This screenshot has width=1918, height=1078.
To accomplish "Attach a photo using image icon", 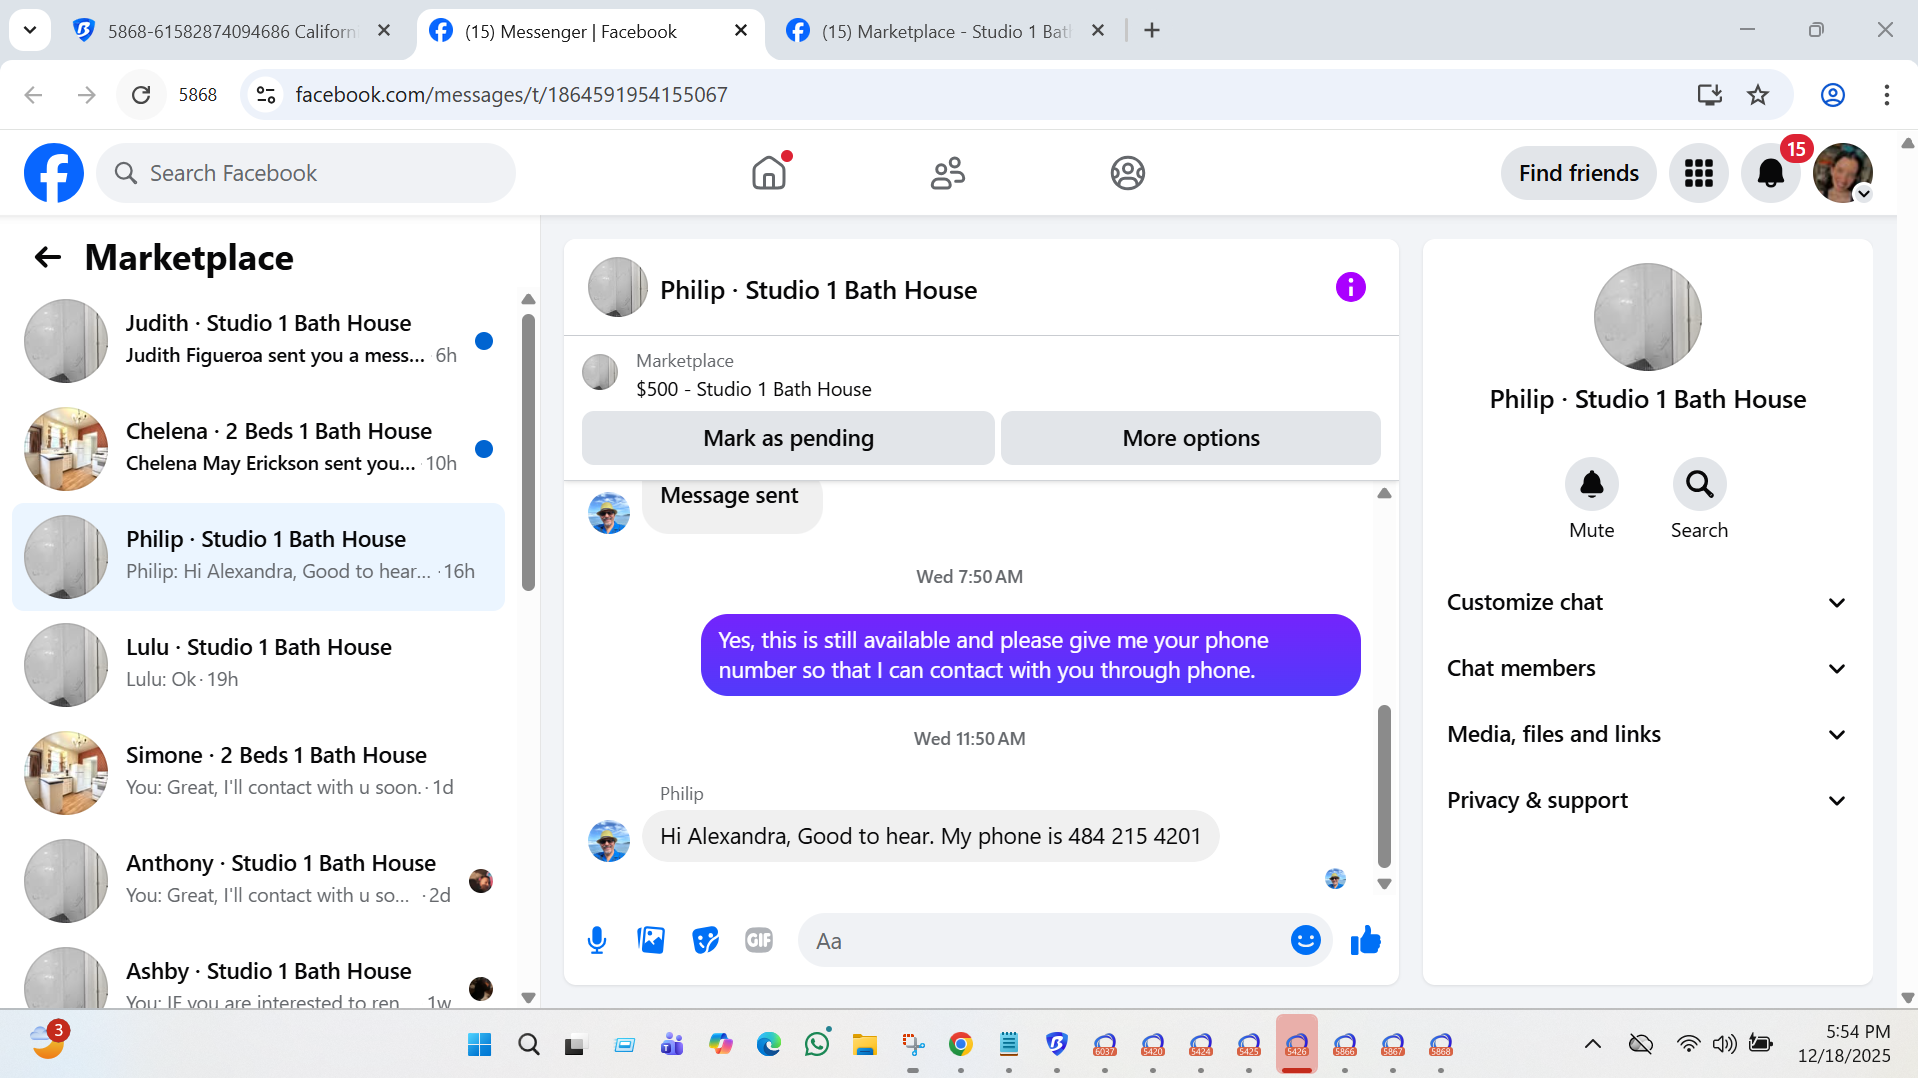I will (x=651, y=941).
